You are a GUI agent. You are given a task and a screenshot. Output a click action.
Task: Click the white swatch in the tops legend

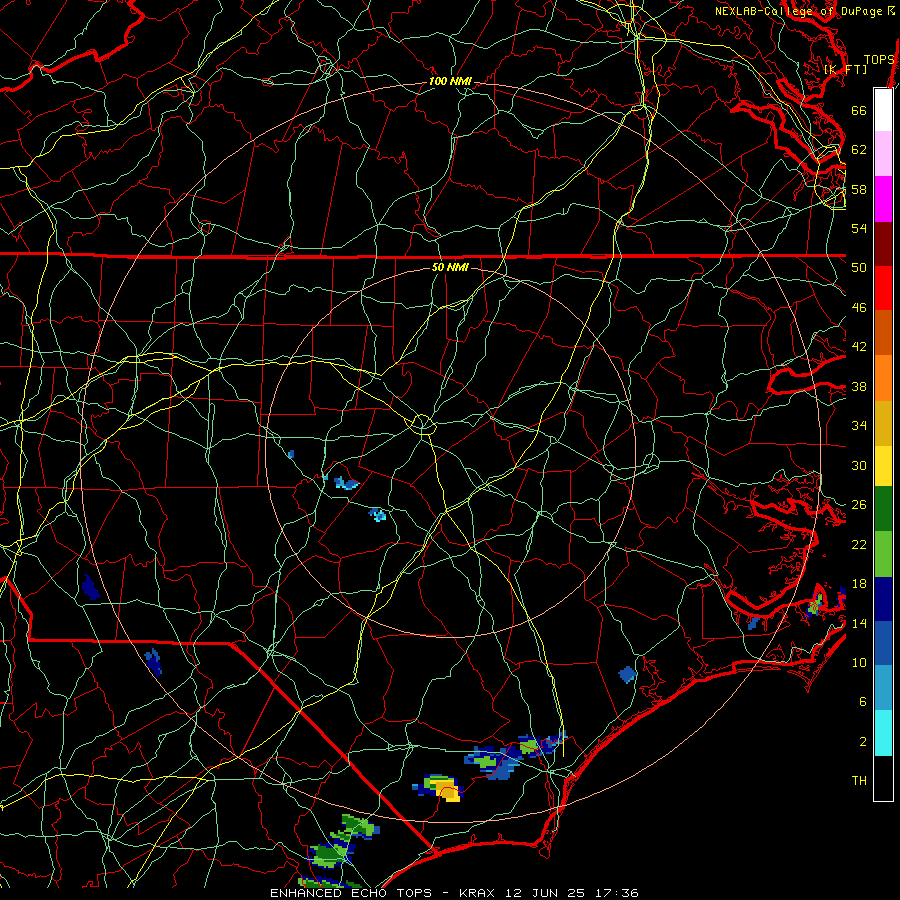(x=883, y=110)
